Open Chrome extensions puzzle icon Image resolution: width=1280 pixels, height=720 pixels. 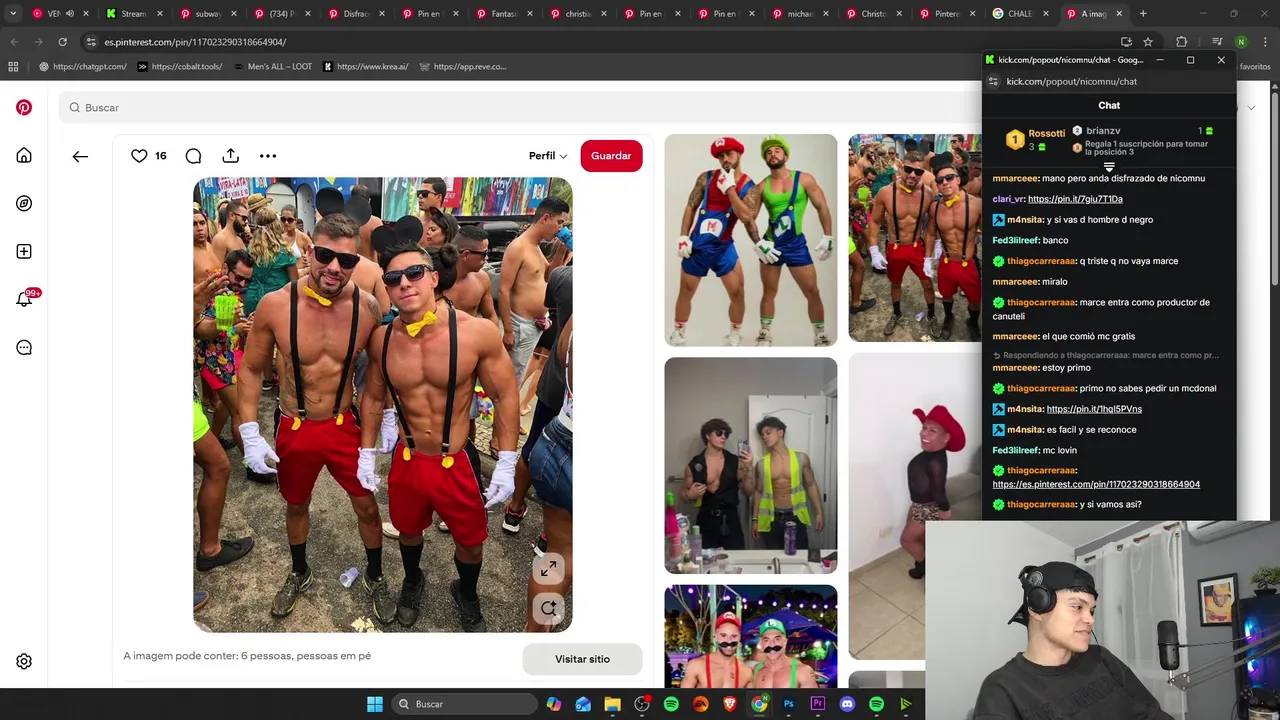(x=1181, y=42)
